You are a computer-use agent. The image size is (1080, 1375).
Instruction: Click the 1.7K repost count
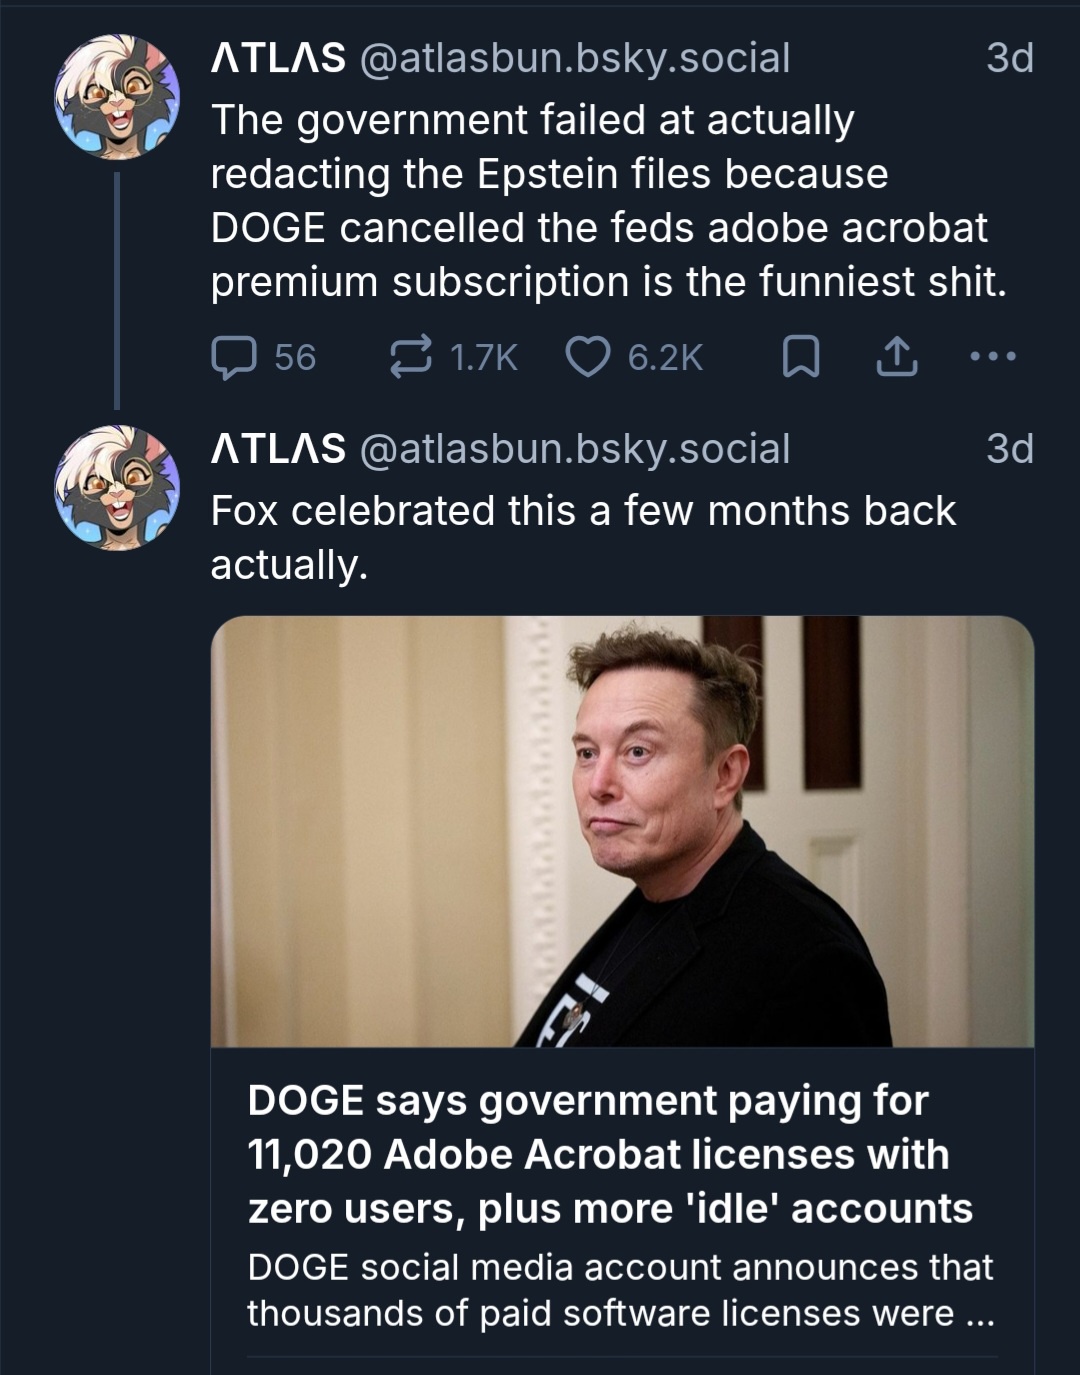pyautogui.click(x=484, y=357)
